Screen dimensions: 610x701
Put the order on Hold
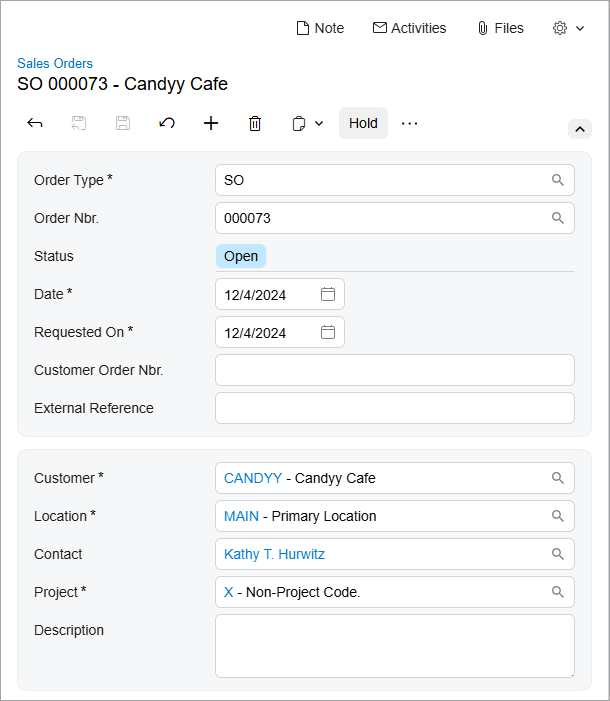(363, 123)
